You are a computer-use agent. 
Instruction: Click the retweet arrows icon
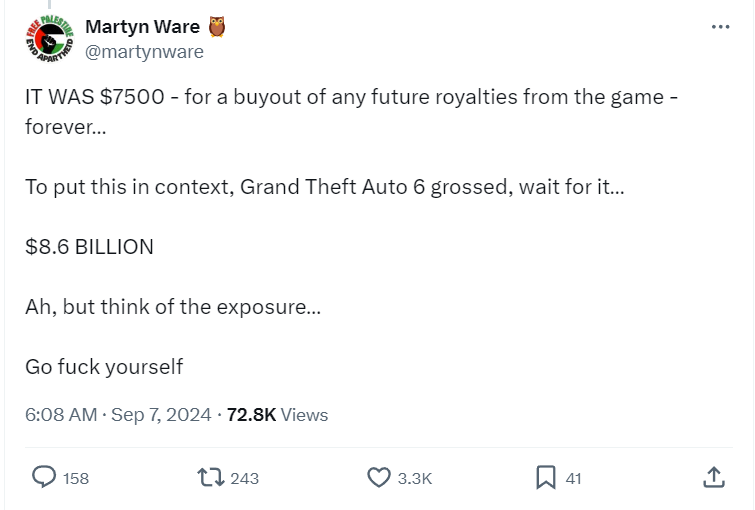tap(211, 478)
